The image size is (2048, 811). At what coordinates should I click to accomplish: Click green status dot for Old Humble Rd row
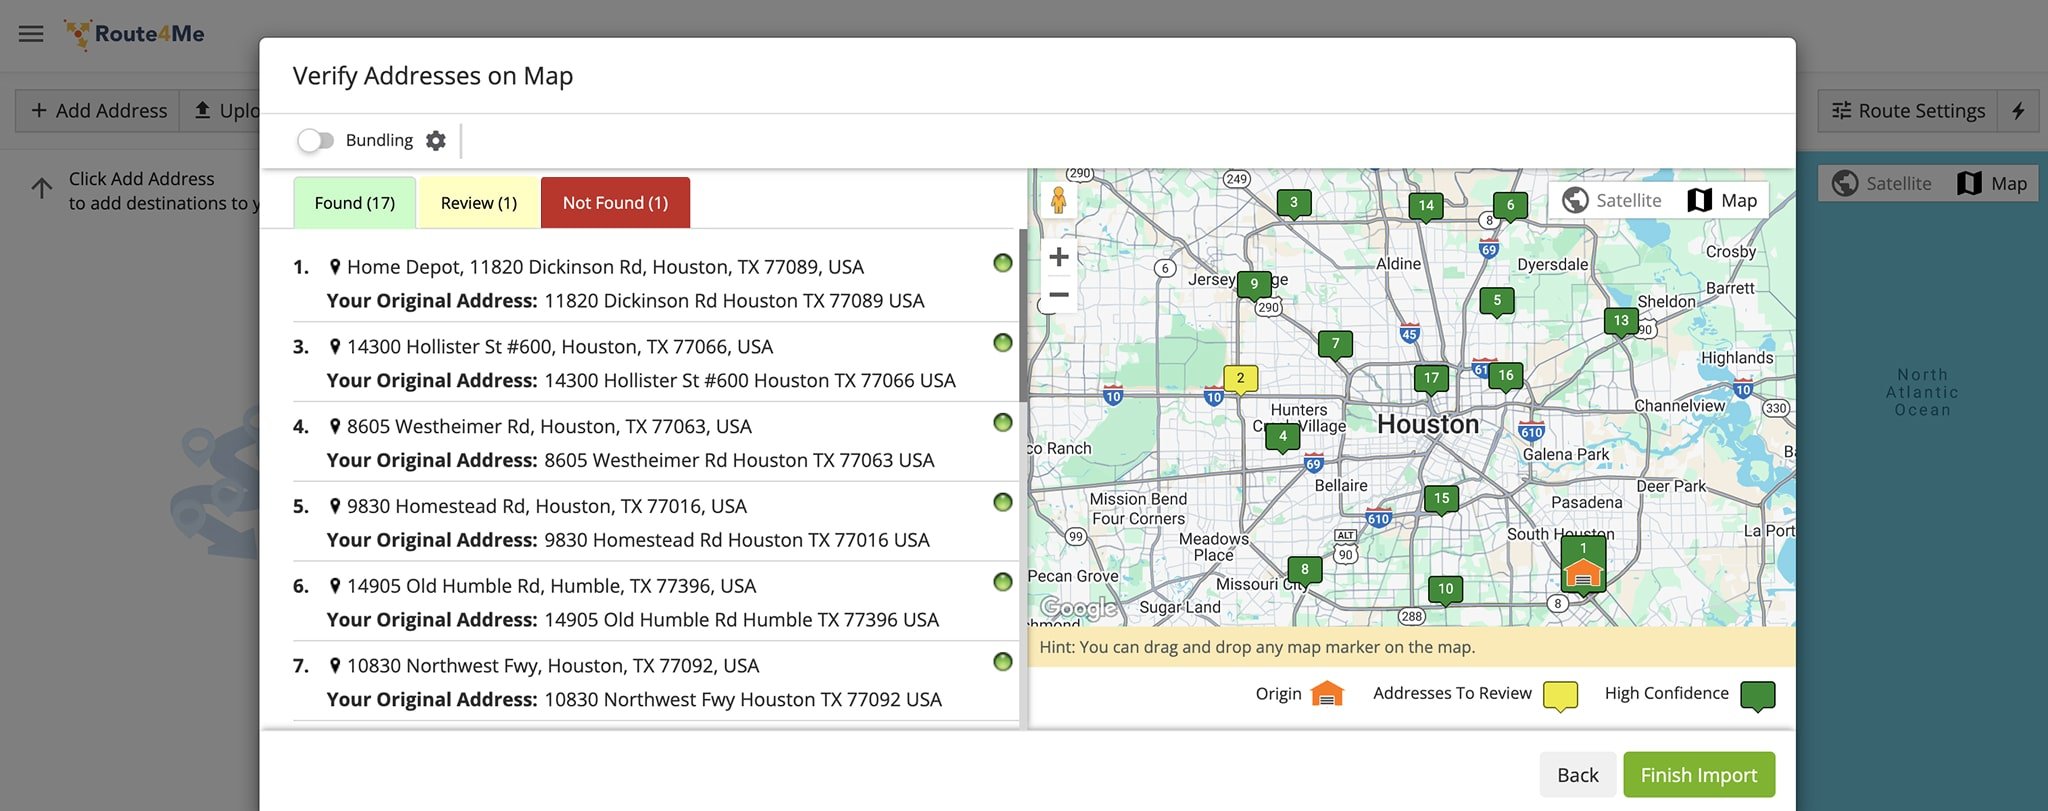(x=1002, y=582)
